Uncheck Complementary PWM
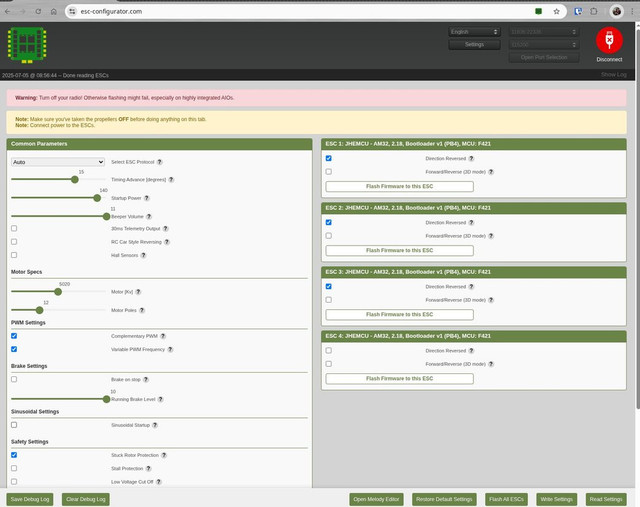Screen dimensions: 640x507 pyautogui.click(x=14, y=336)
